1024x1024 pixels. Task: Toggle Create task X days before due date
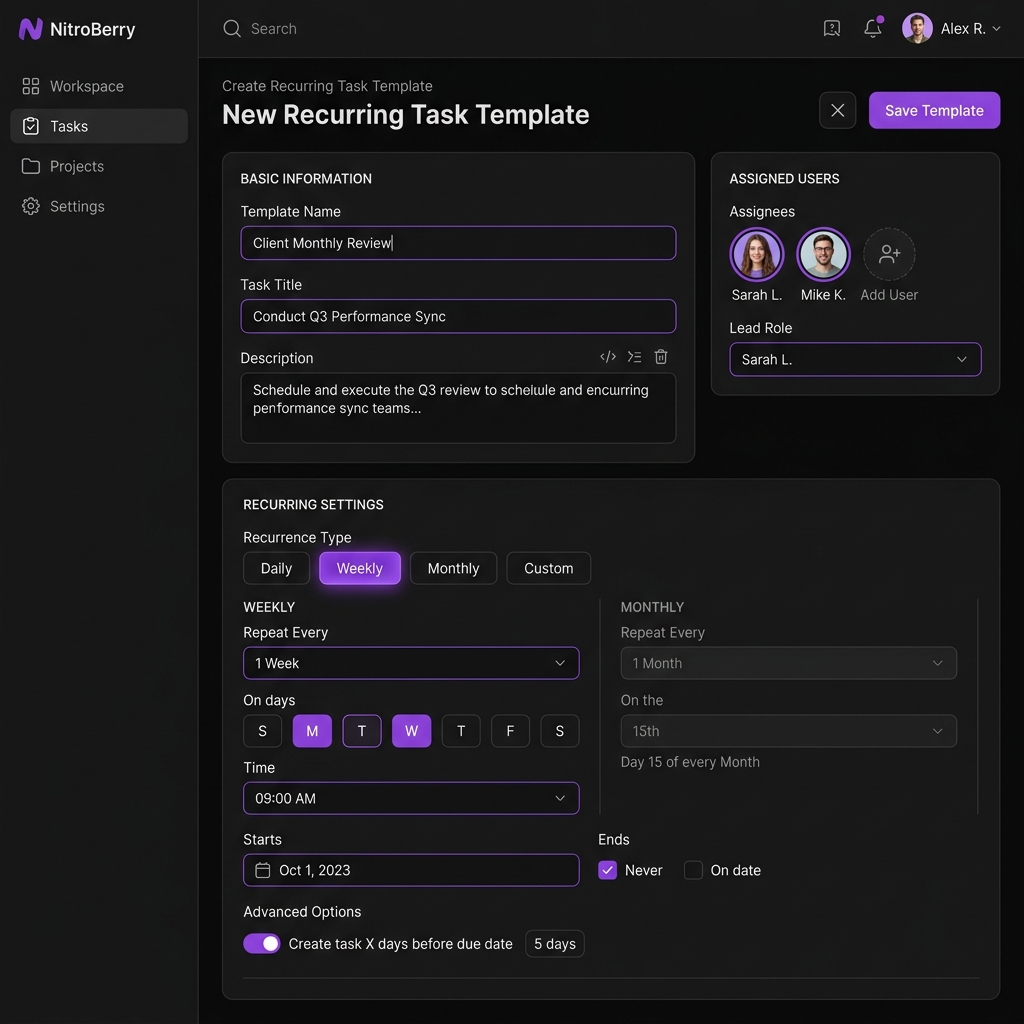pyautogui.click(x=262, y=944)
